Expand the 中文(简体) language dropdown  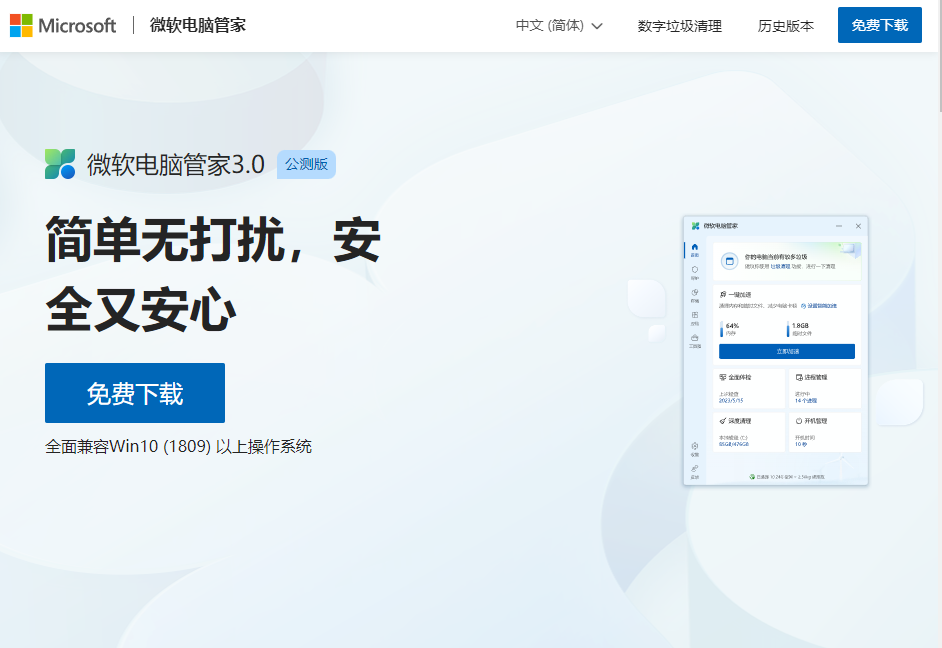click(558, 25)
